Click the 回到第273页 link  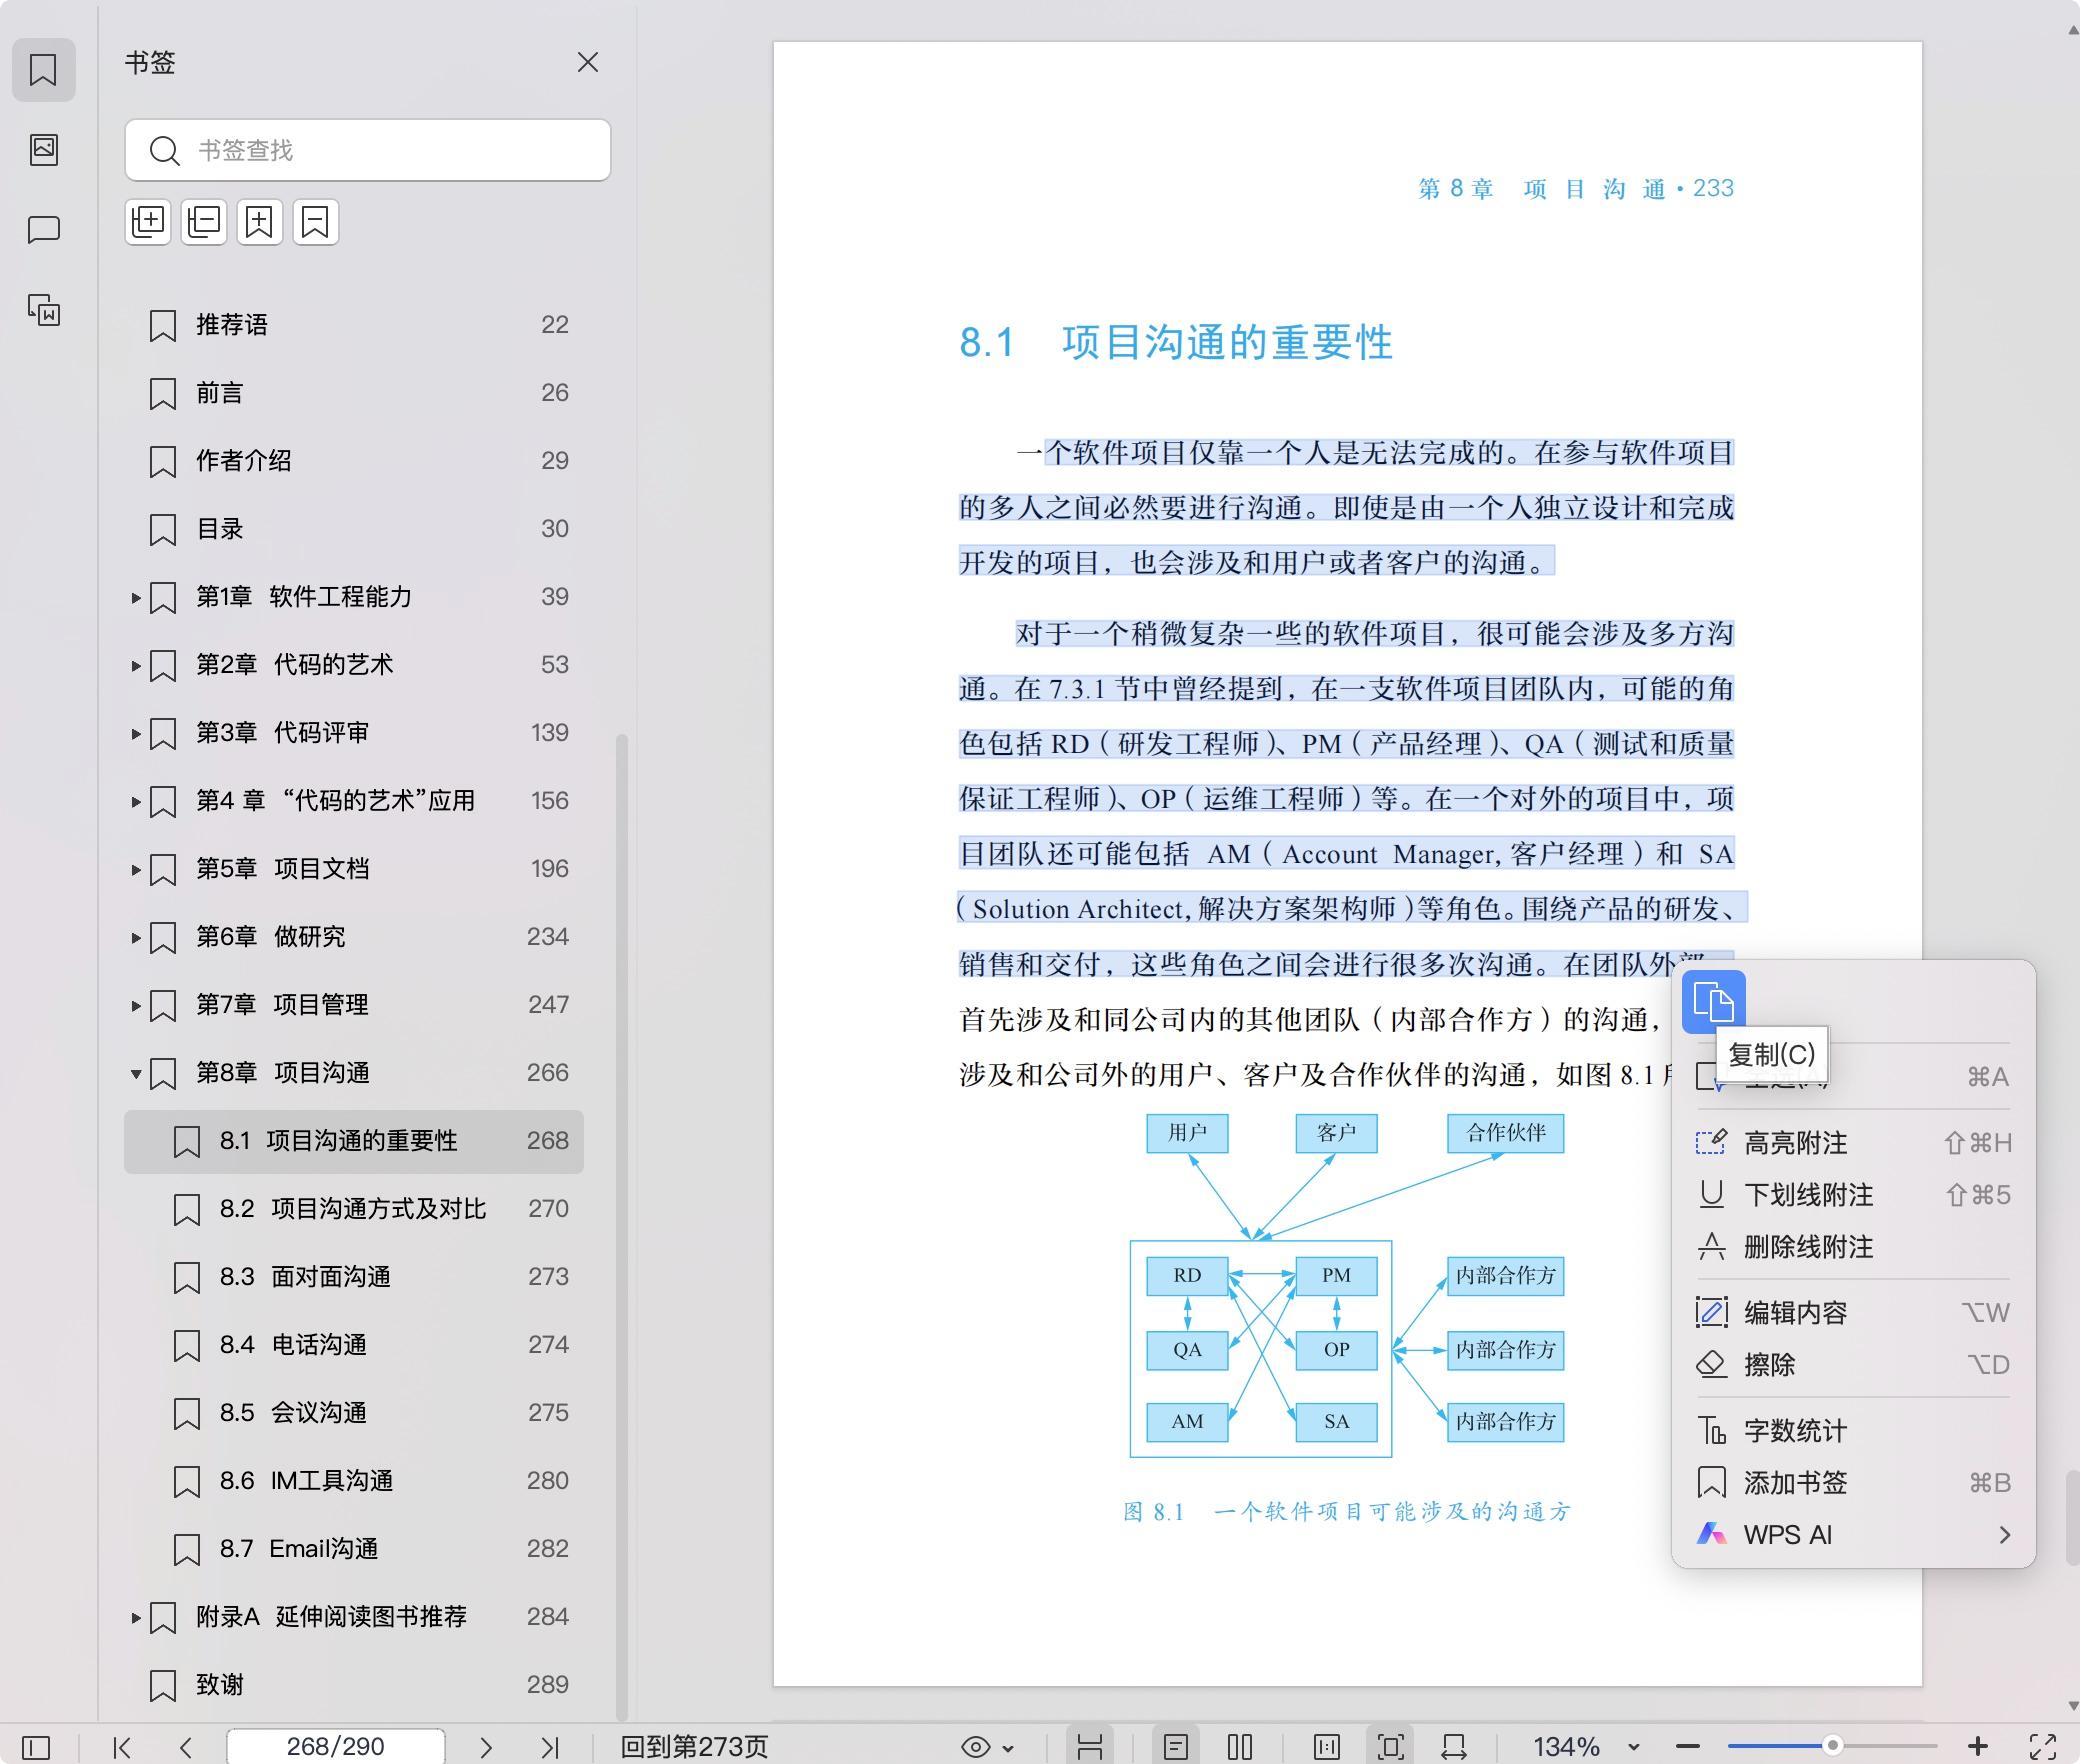pyautogui.click(x=694, y=1747)
